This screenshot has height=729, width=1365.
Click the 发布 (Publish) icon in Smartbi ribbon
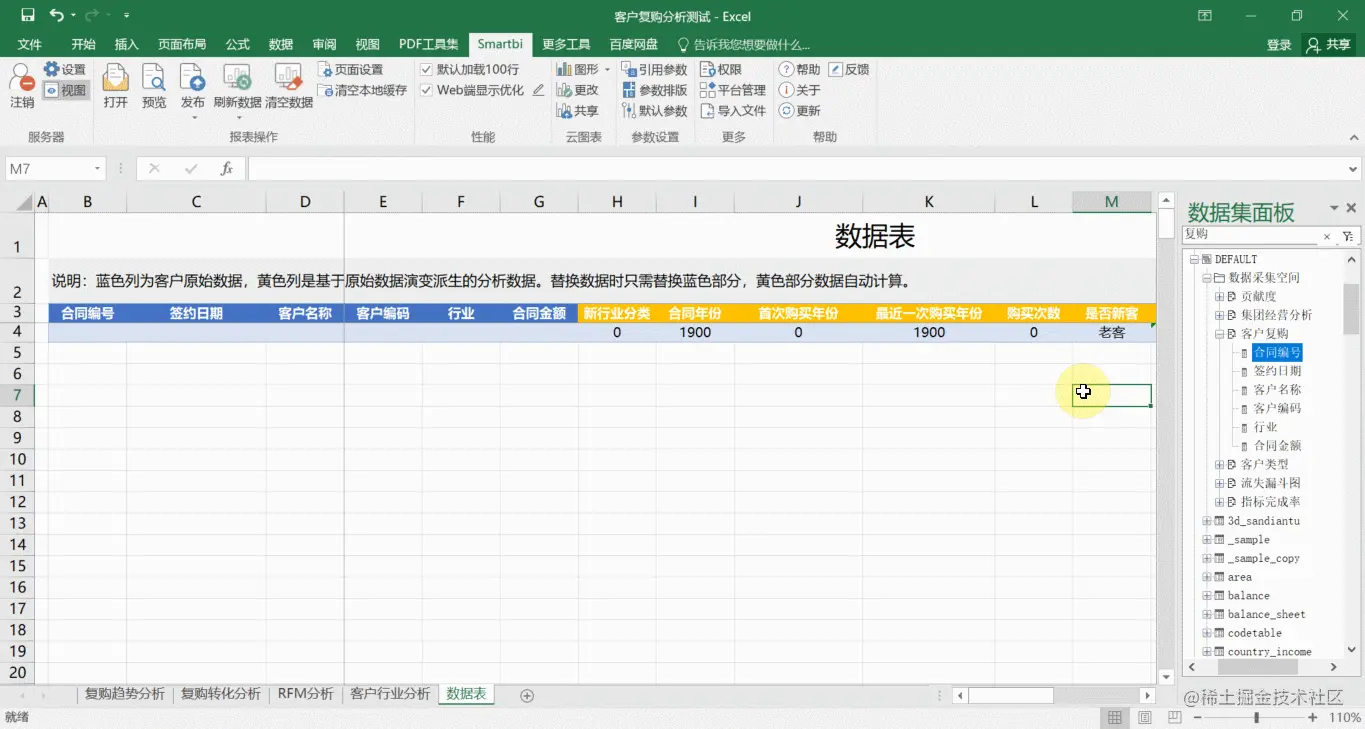(x=192, y=85)
